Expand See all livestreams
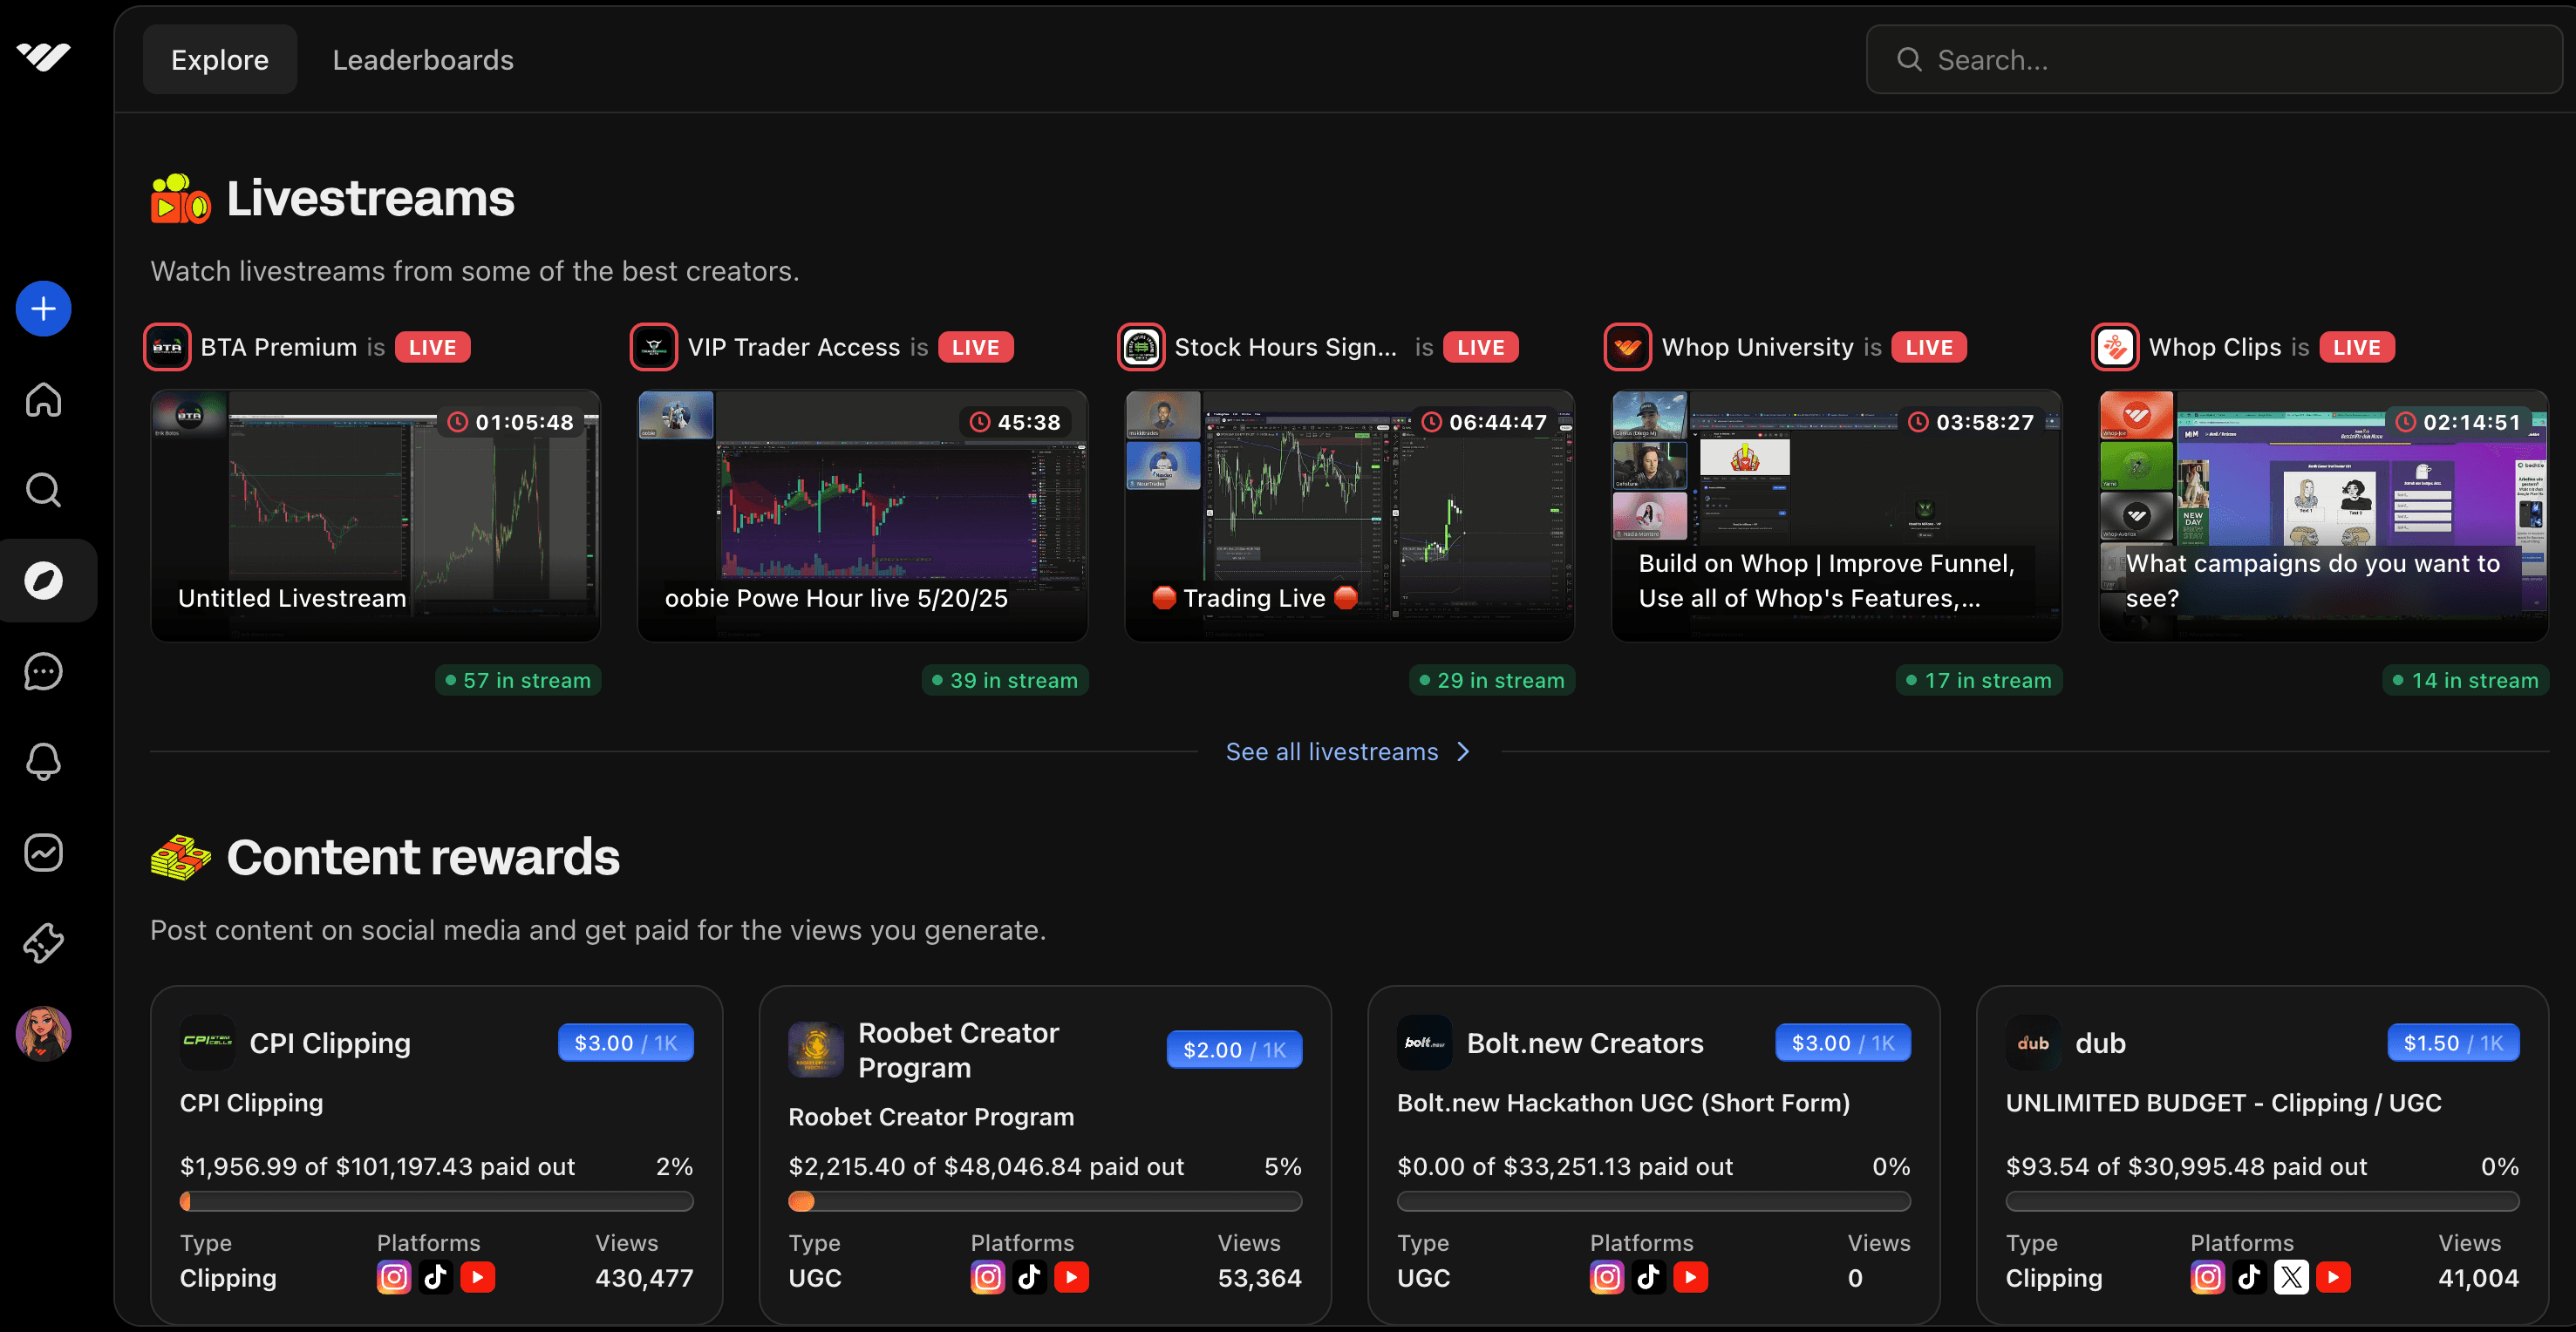Screen dimensions: 2576x1332 pos(1348,751)
